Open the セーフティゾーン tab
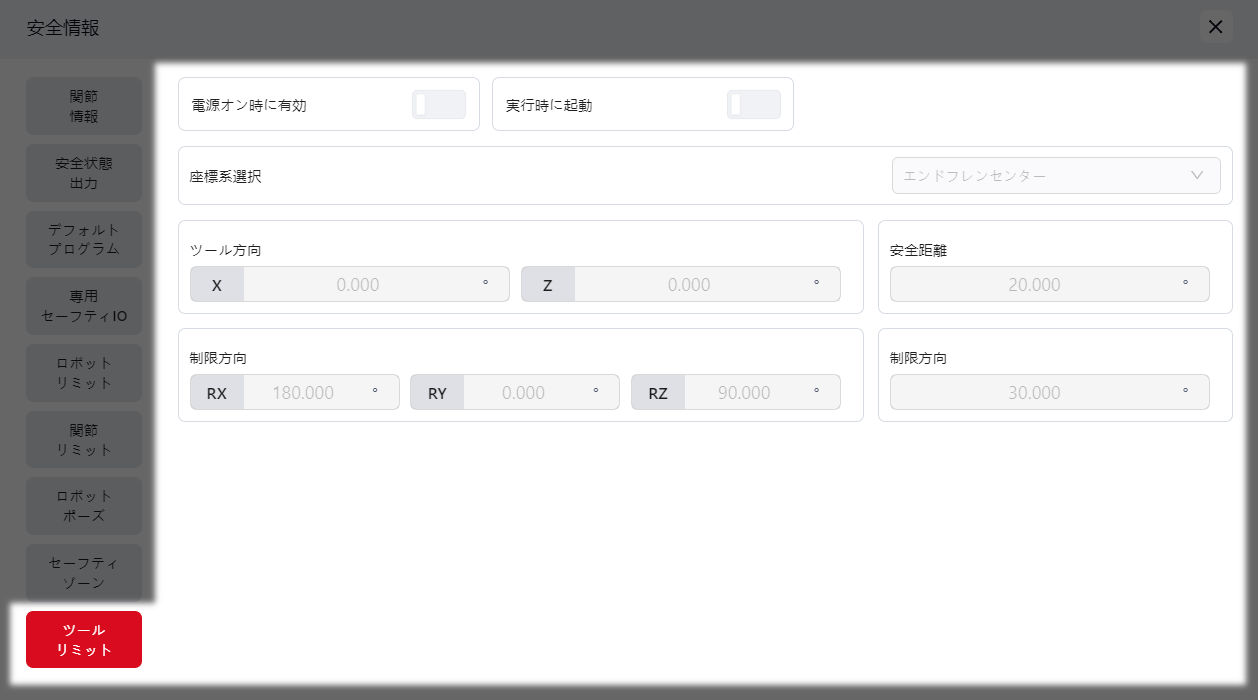This screenshot has width=1258, height=700. coord(84,573)
